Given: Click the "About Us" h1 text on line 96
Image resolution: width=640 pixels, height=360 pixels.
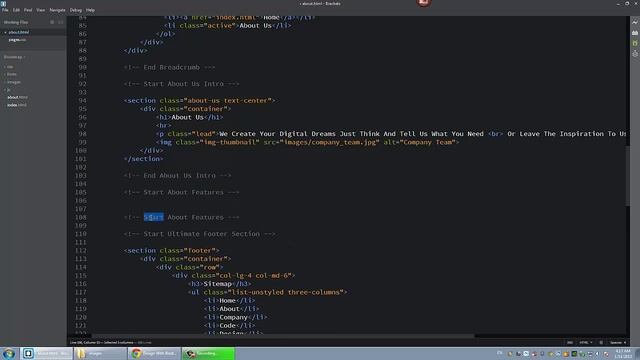Looking at the screenshot, I should [187, 117].
